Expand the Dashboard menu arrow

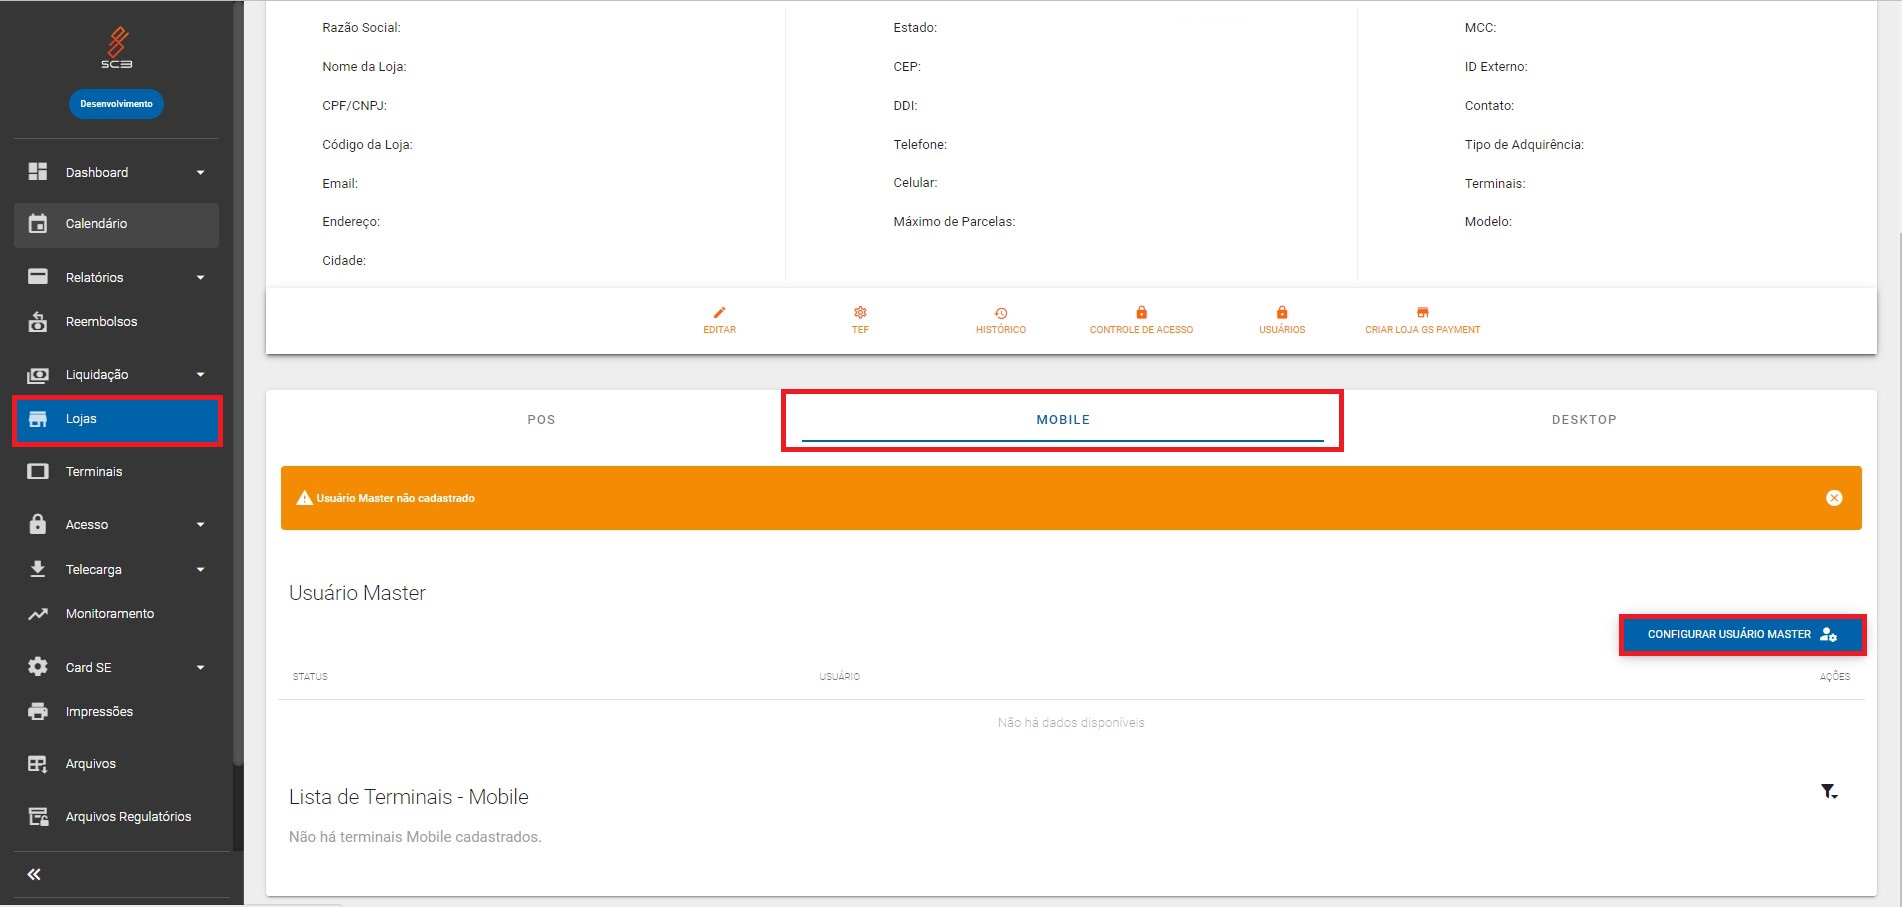(x=200, y=173)
